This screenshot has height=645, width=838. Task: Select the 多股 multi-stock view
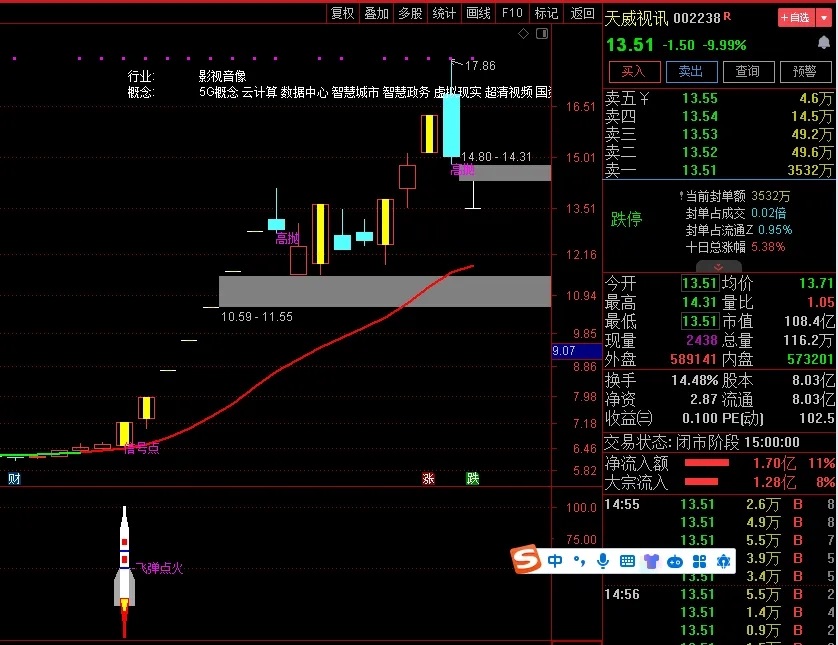(410, 13)
